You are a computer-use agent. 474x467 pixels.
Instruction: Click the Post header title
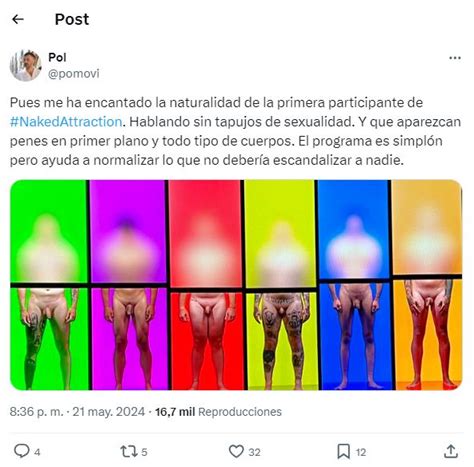(72, 19)
